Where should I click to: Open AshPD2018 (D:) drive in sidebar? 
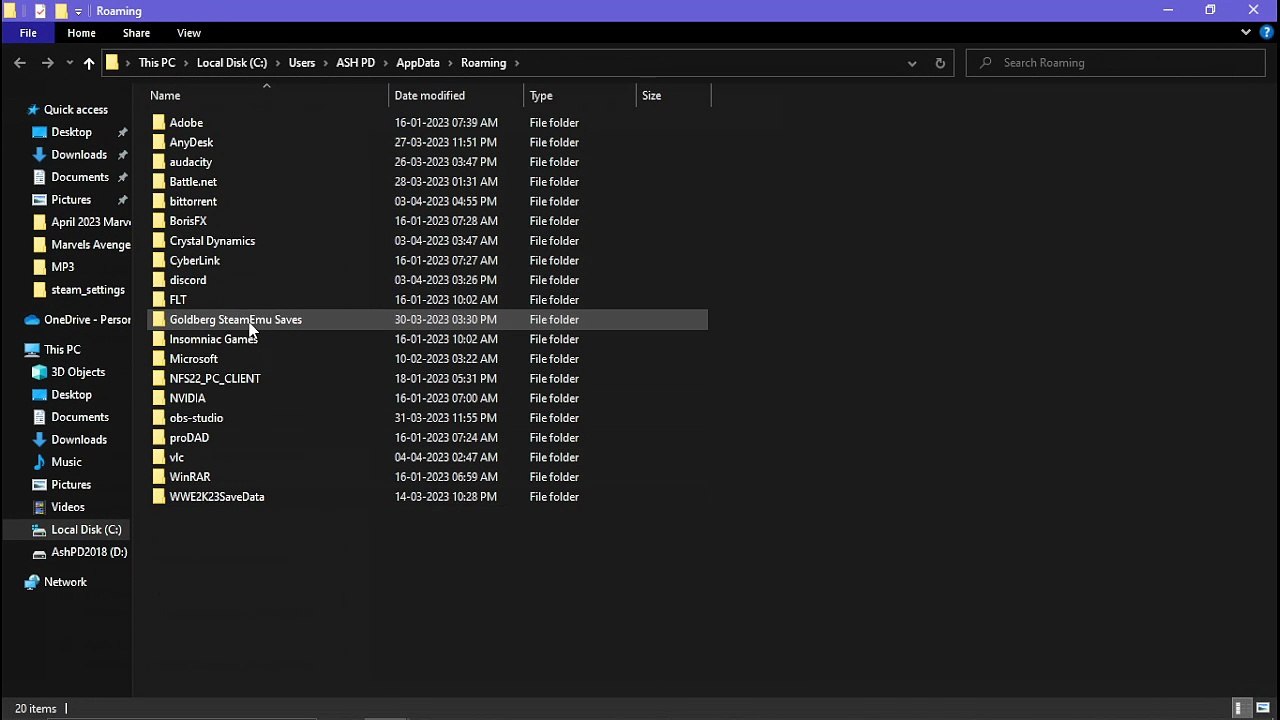point(89,552)
